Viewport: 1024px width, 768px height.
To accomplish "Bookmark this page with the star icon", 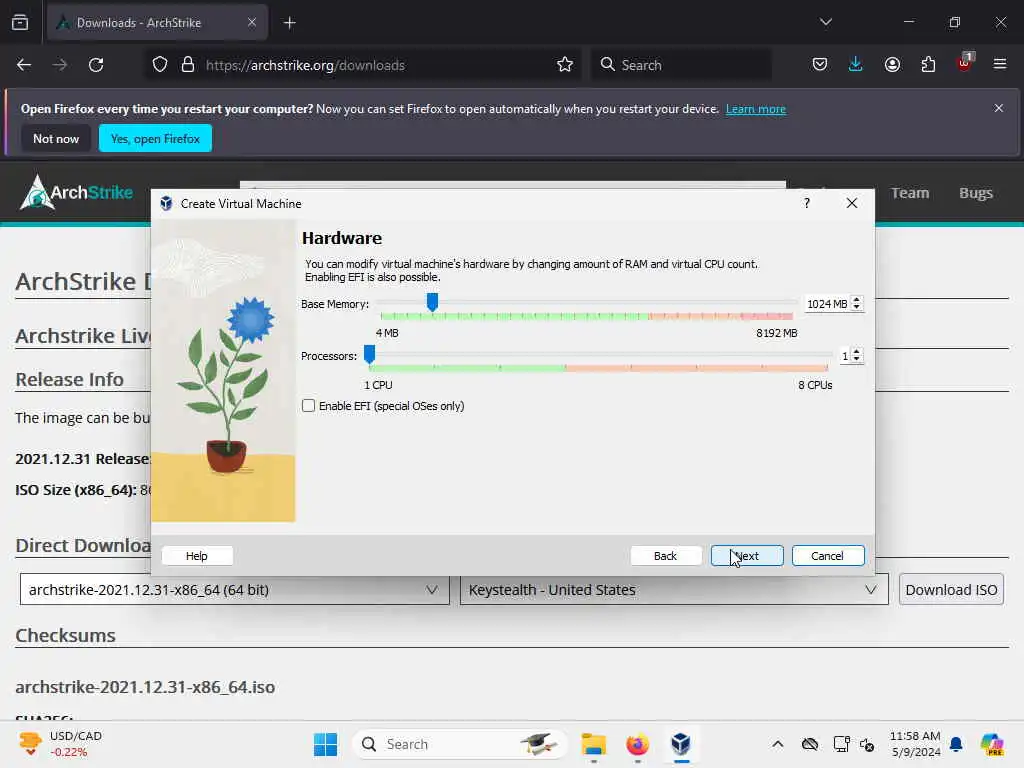I will [x=565, y=65].
